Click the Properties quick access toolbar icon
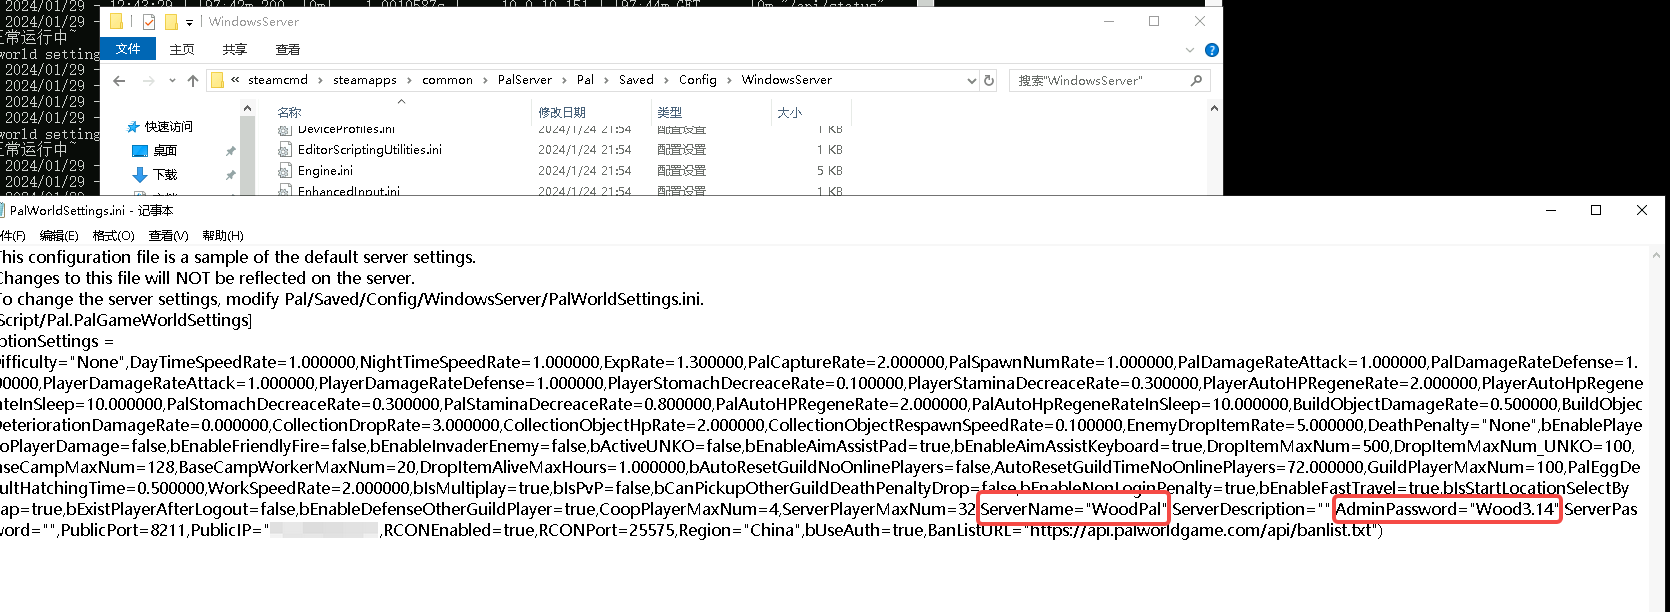This screenshot has width=1670, height=612. [149, 21]
